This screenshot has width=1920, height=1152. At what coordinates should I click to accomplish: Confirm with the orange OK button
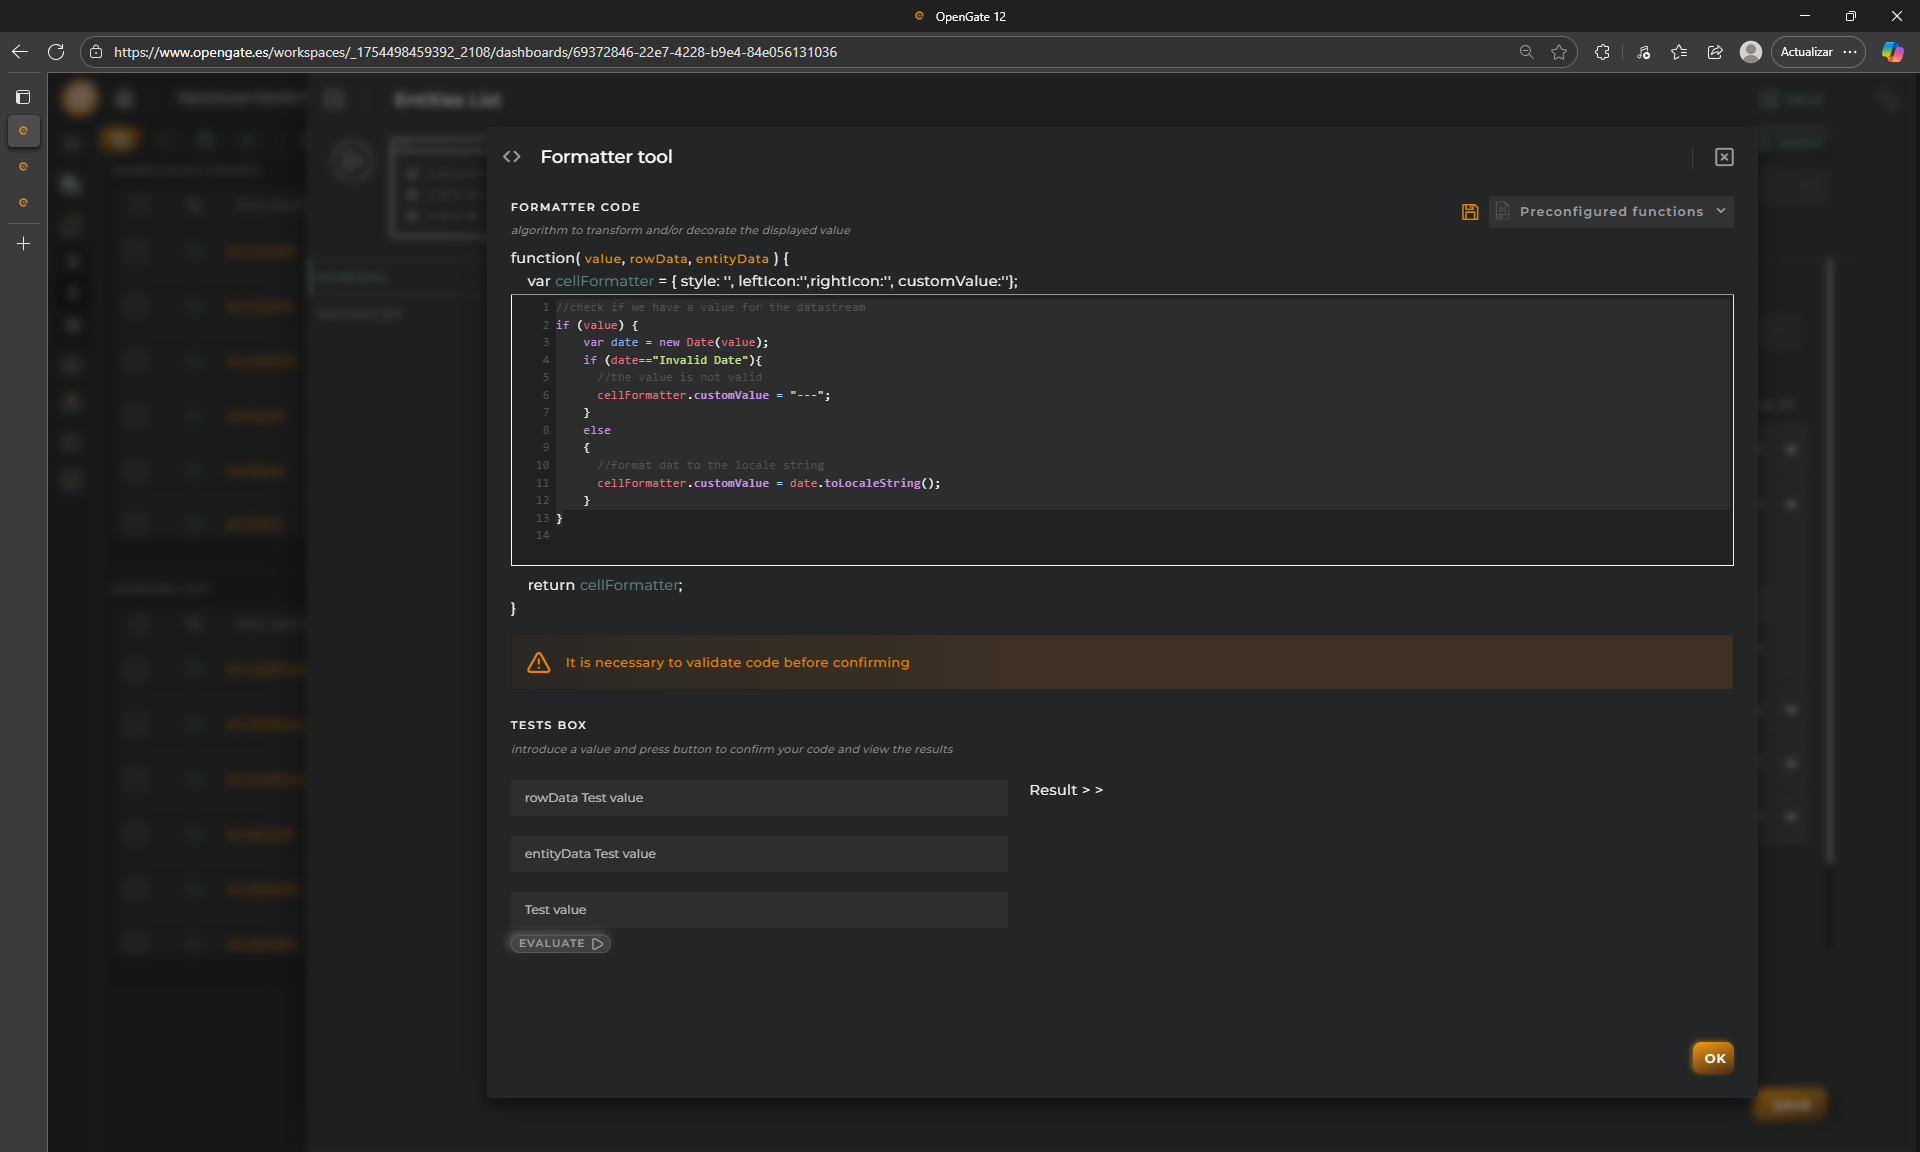point(1713,1058)
